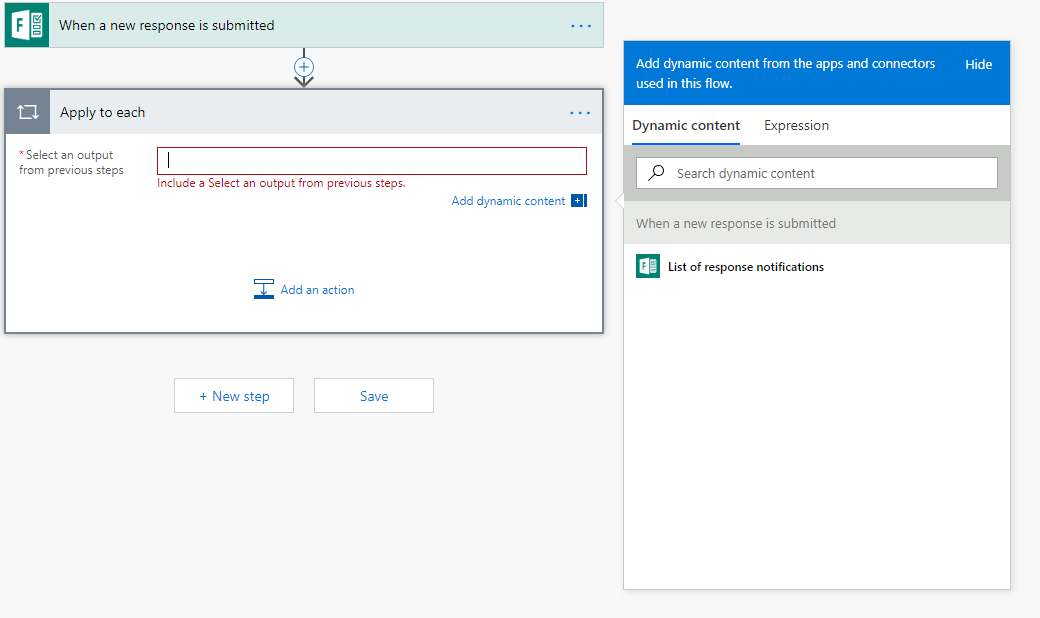Click the Add an action link
Image resolution: width=1040 pixels, height=618 pixels.
point(317,290)
